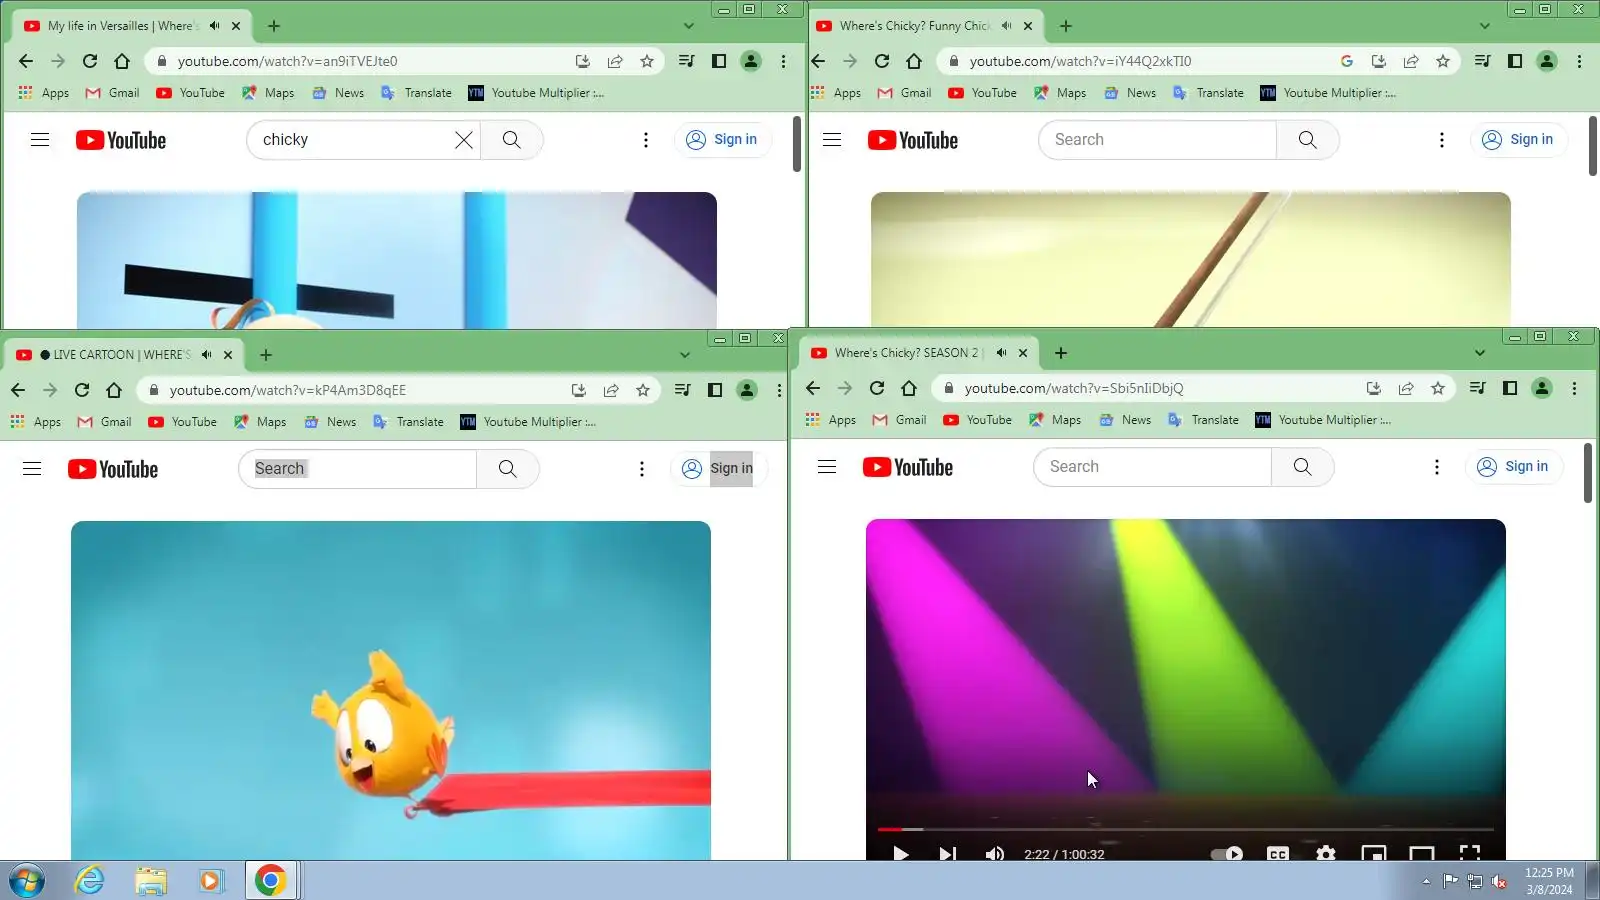Select the Where's Chicky? Funny Chick tab

pos(927,26)
